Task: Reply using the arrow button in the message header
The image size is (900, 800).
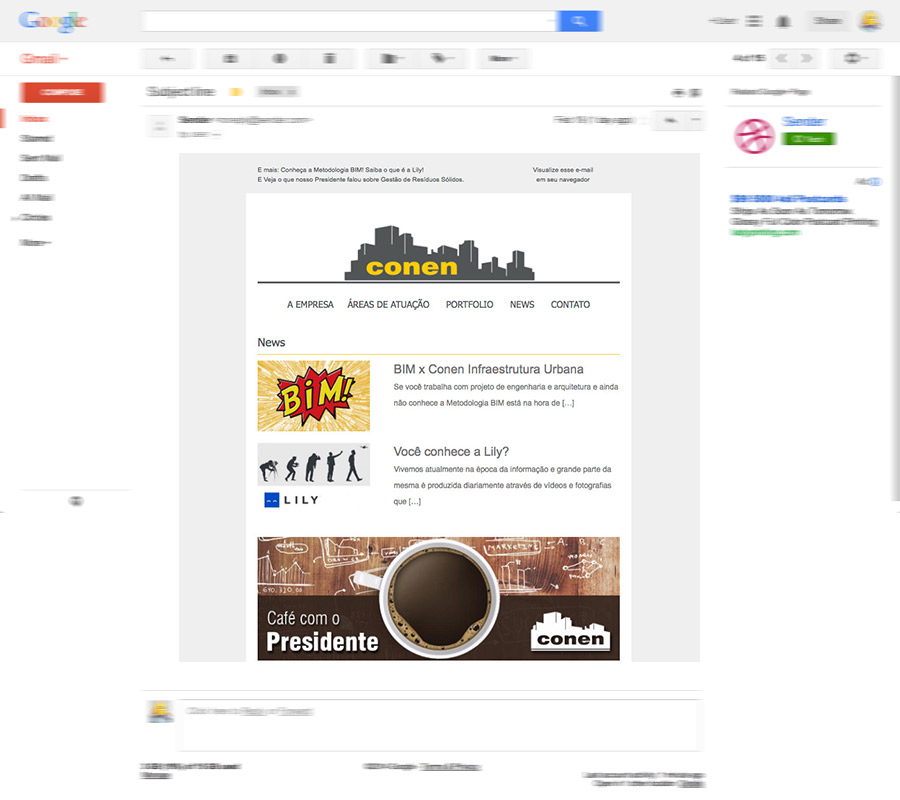Action: (669, 120)
